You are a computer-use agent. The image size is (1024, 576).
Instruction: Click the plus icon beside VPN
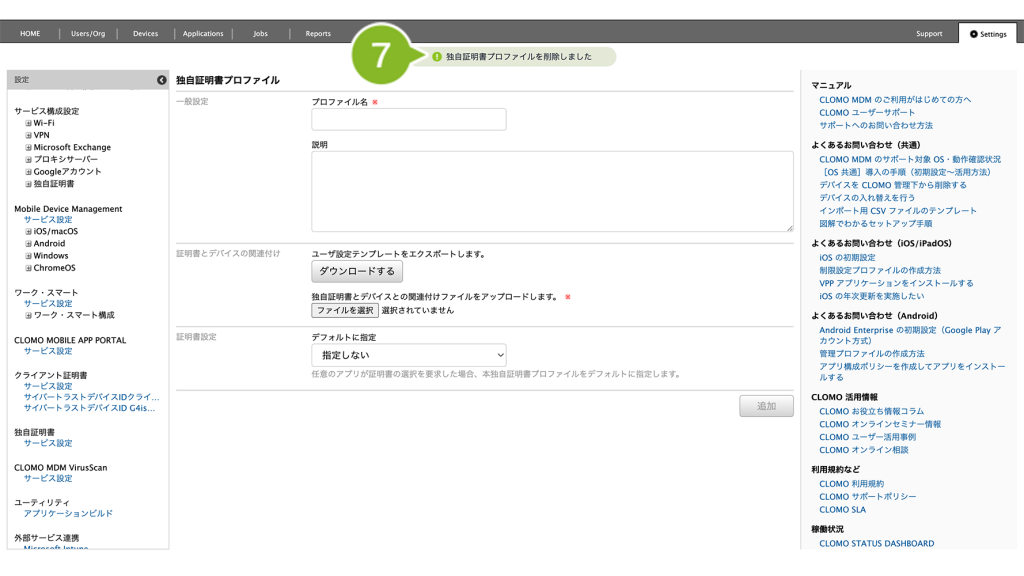point(29,135)
